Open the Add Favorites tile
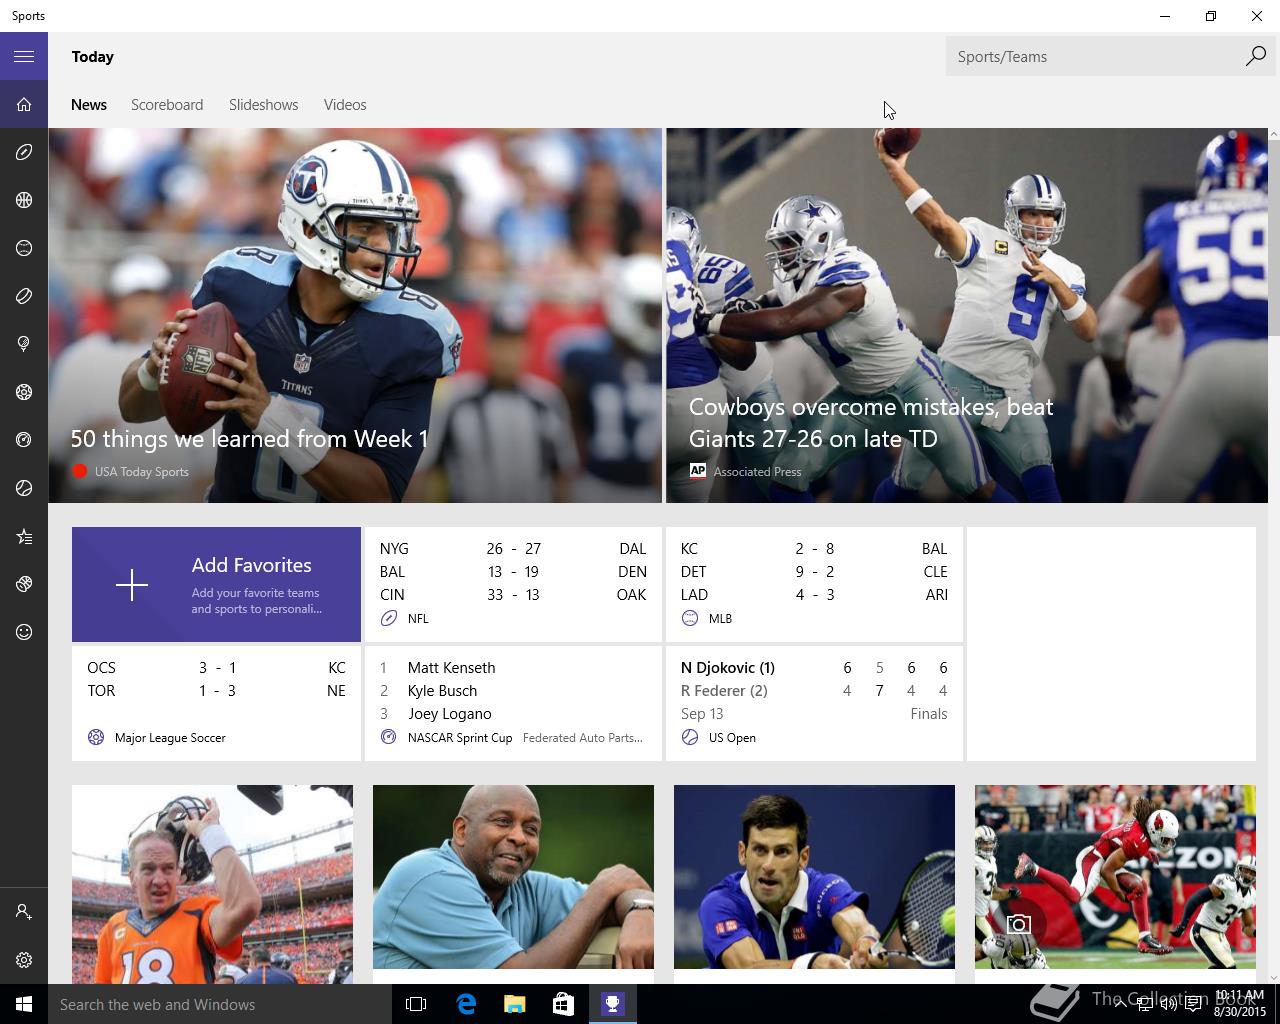This screenshot has width=1280, height=1024. point(216,585)
